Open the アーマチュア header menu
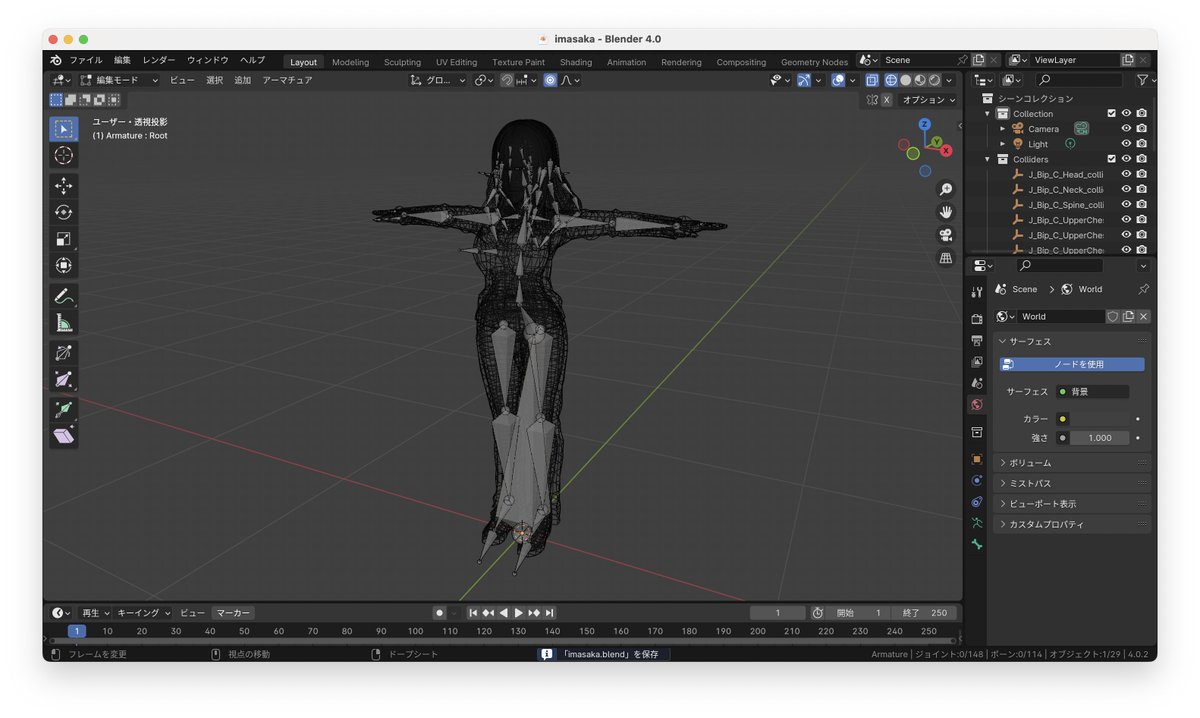The height and width of the screenshot is (718, 1200). tap(287, 80)
